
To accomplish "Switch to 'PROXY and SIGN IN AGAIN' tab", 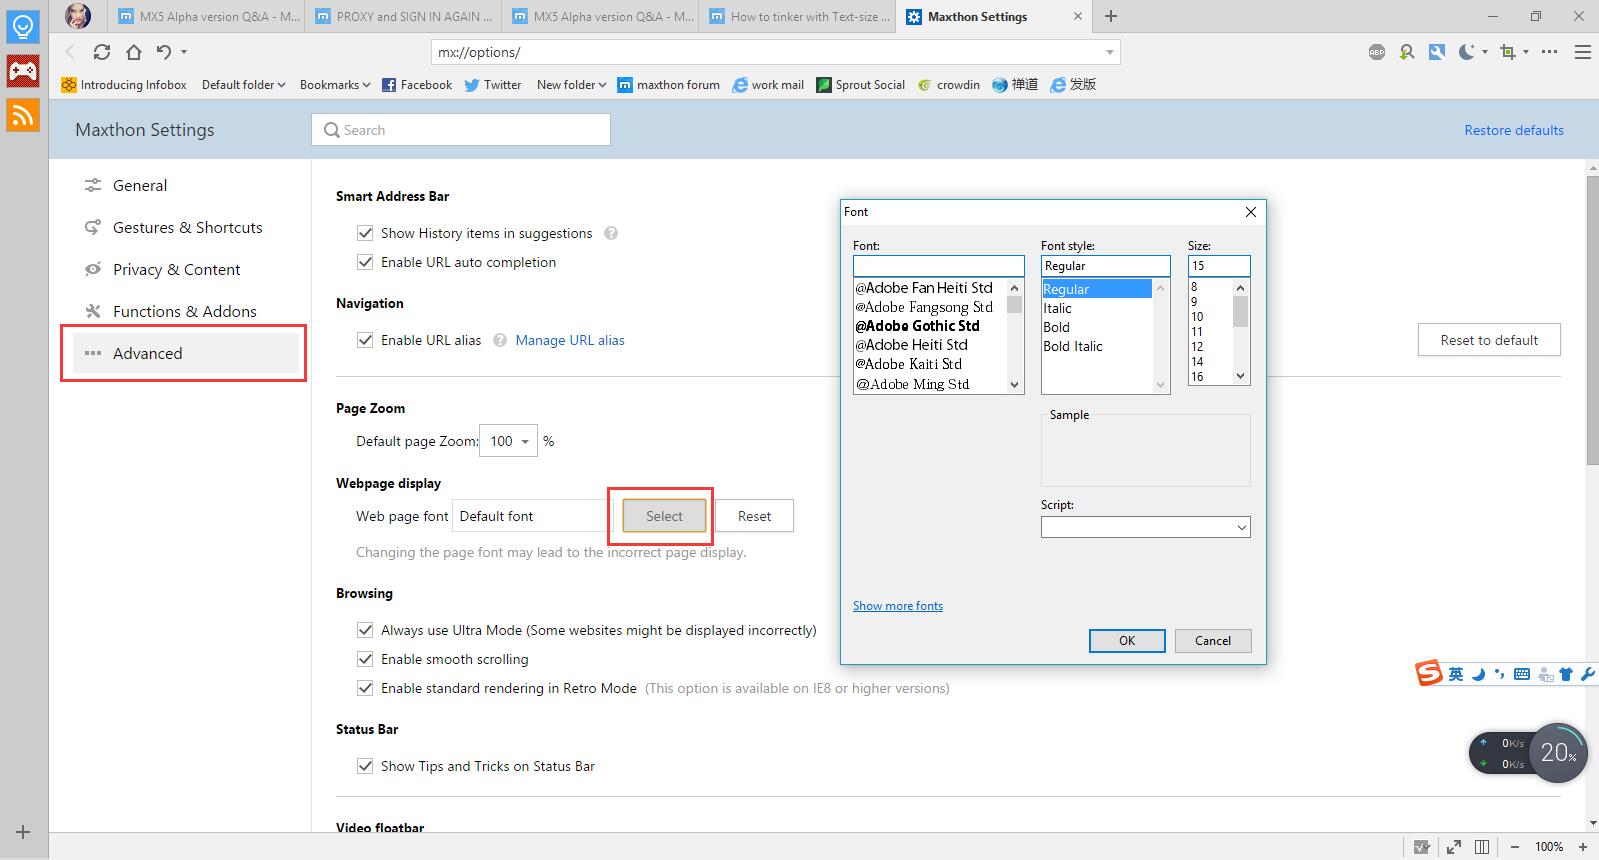I will 403,17.
